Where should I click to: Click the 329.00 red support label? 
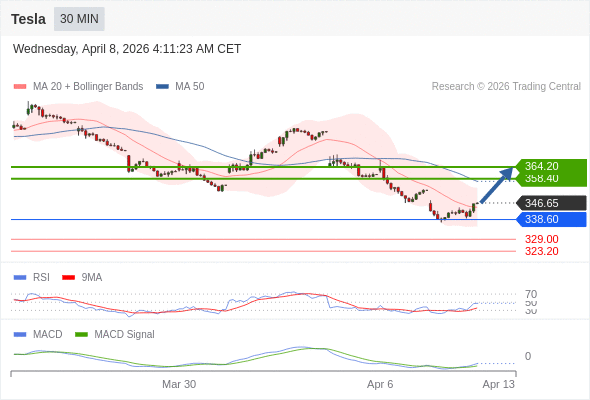tap(542, 239)
